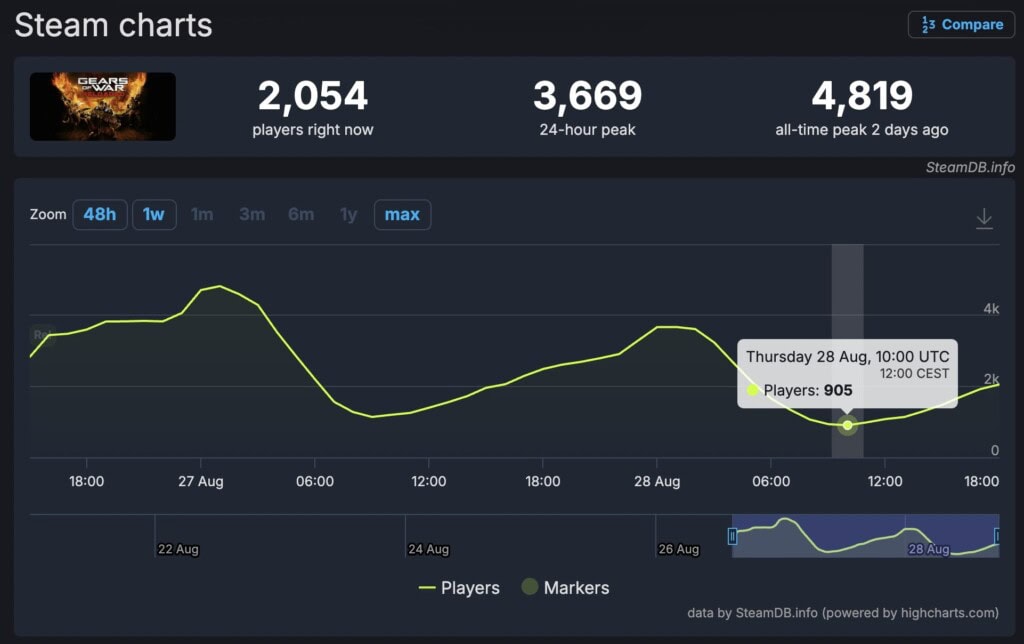Click the 4,819 all-time peak stat
1024x644 pixels.
tap(862, 107)
